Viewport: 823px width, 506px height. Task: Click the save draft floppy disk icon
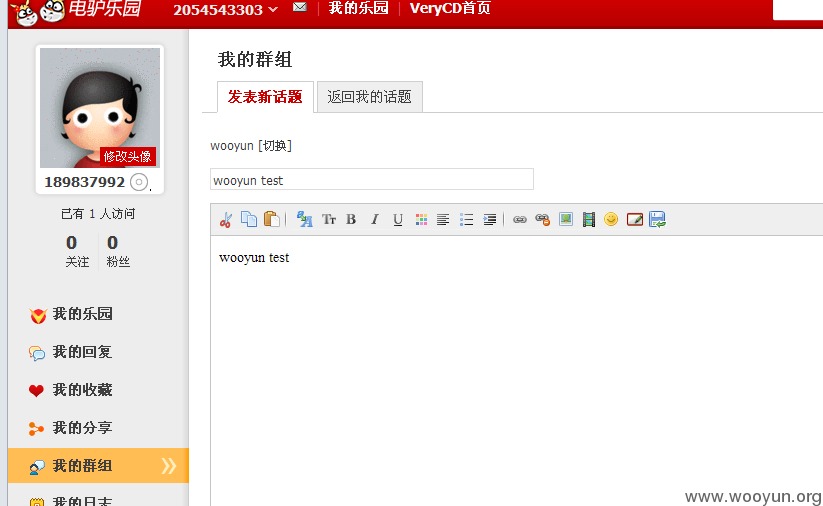coord(657,219)
